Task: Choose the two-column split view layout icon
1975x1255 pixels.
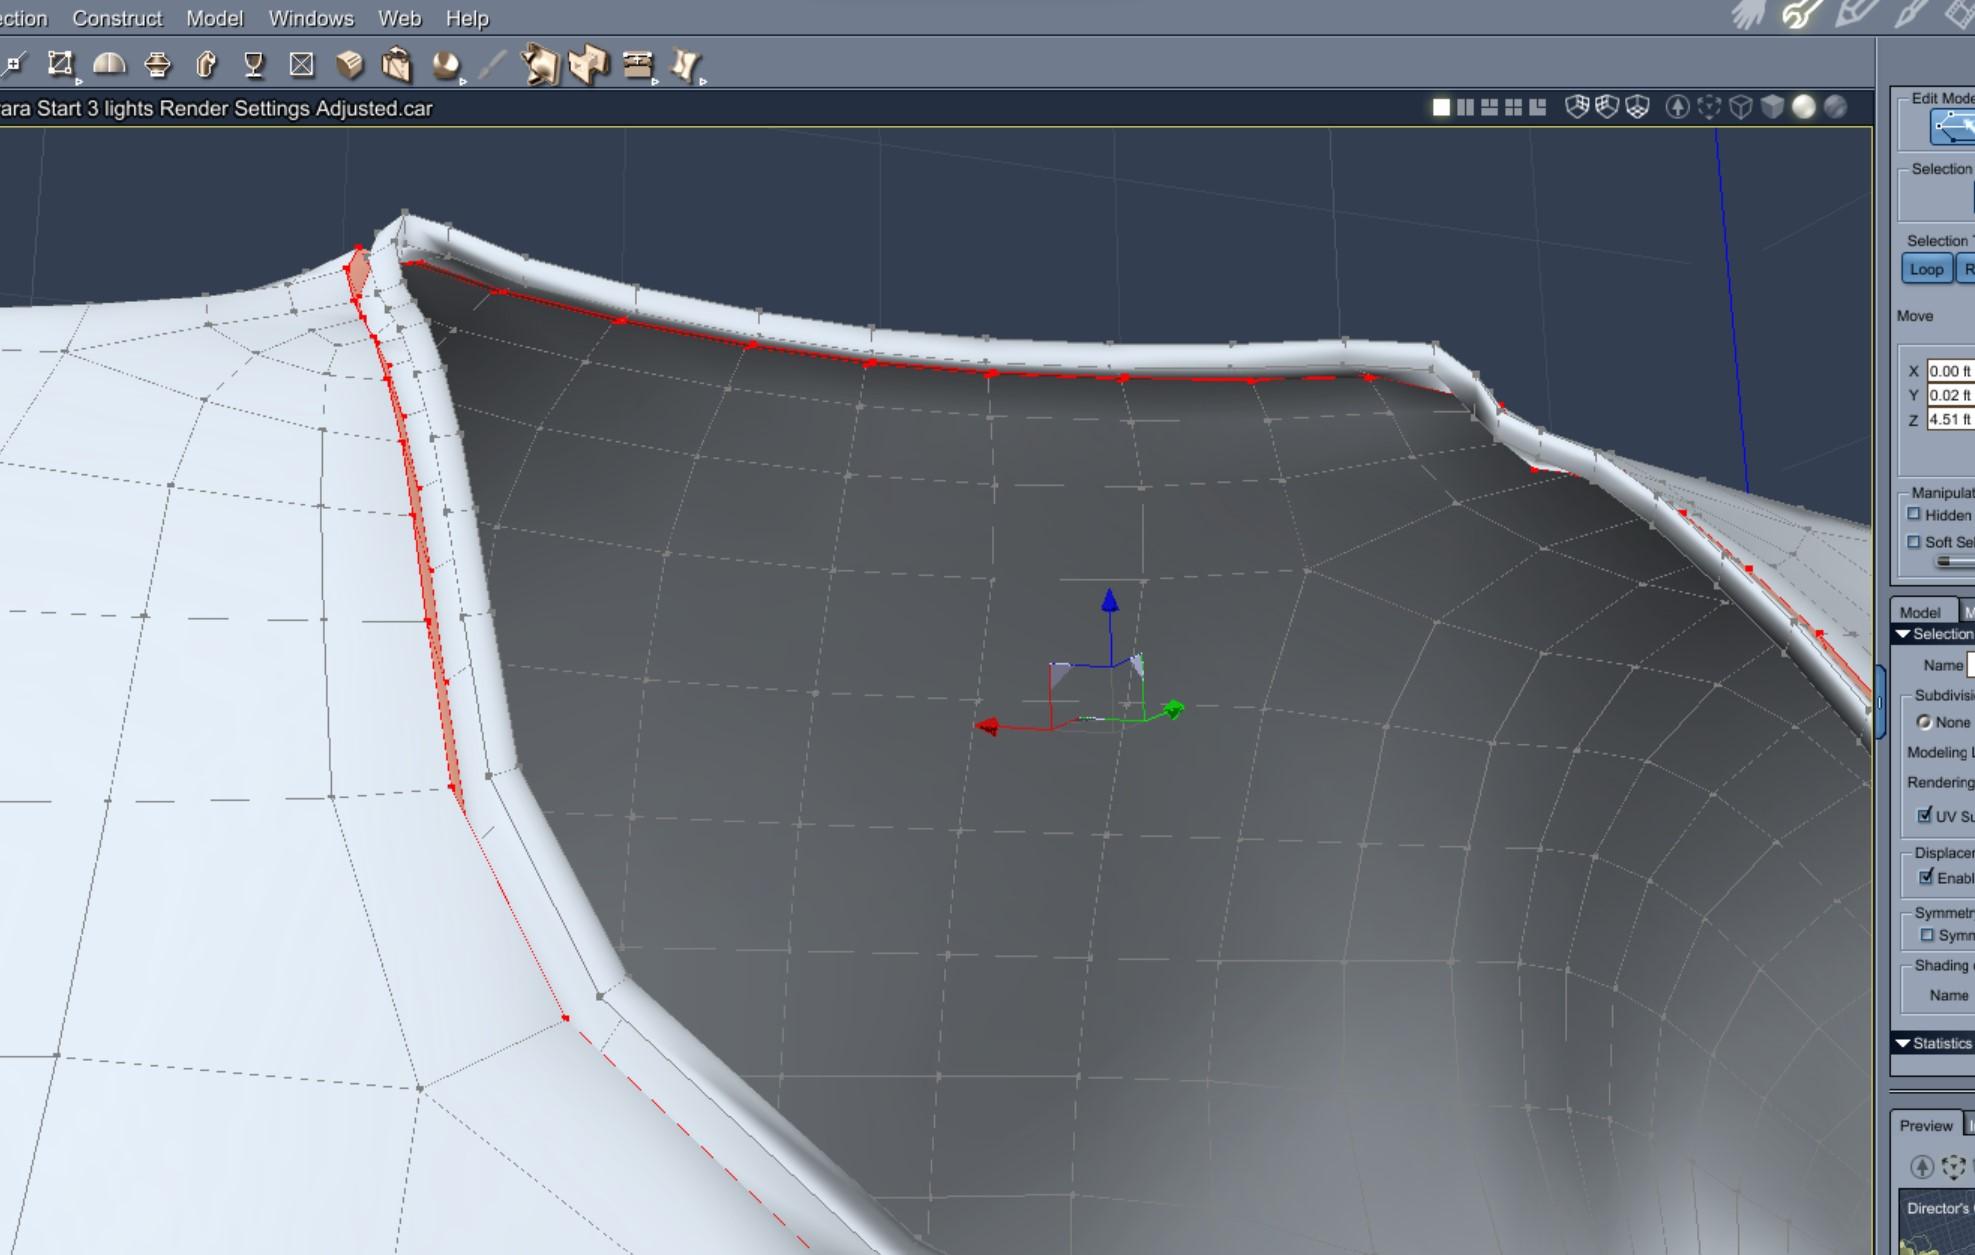Action: coord(1465,107)
